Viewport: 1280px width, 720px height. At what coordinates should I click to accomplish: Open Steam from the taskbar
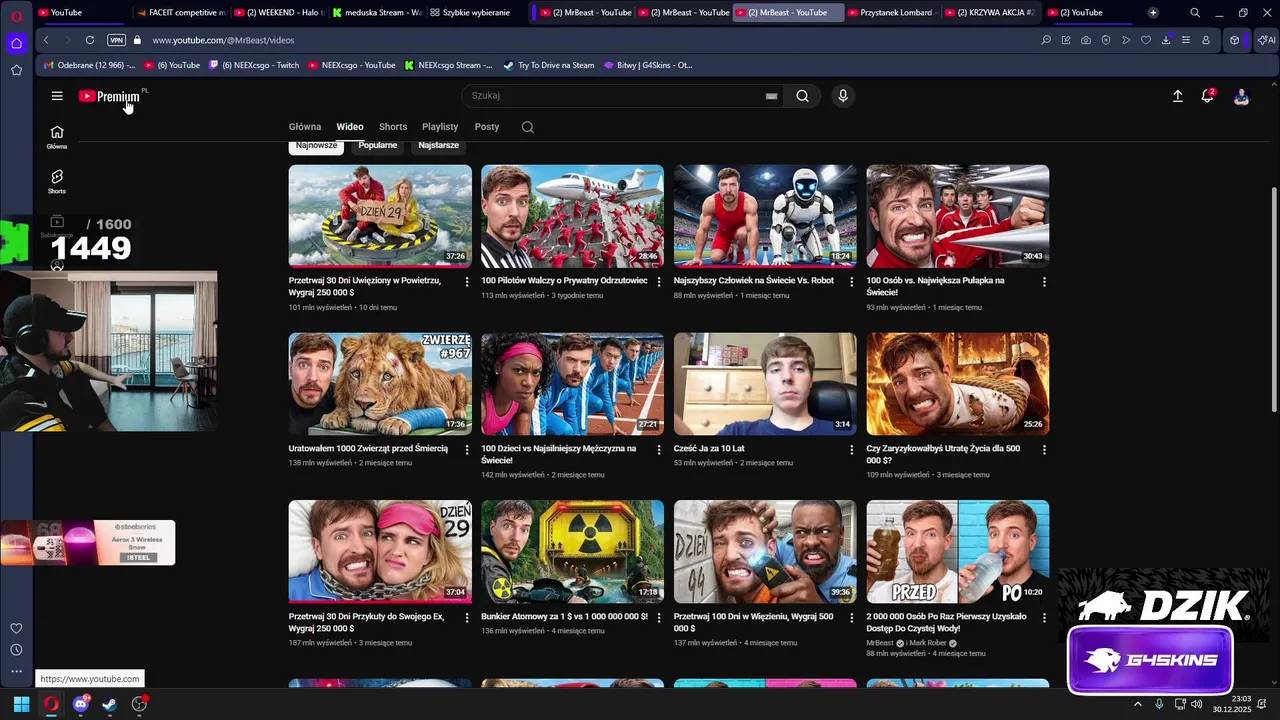pos(109,704)
